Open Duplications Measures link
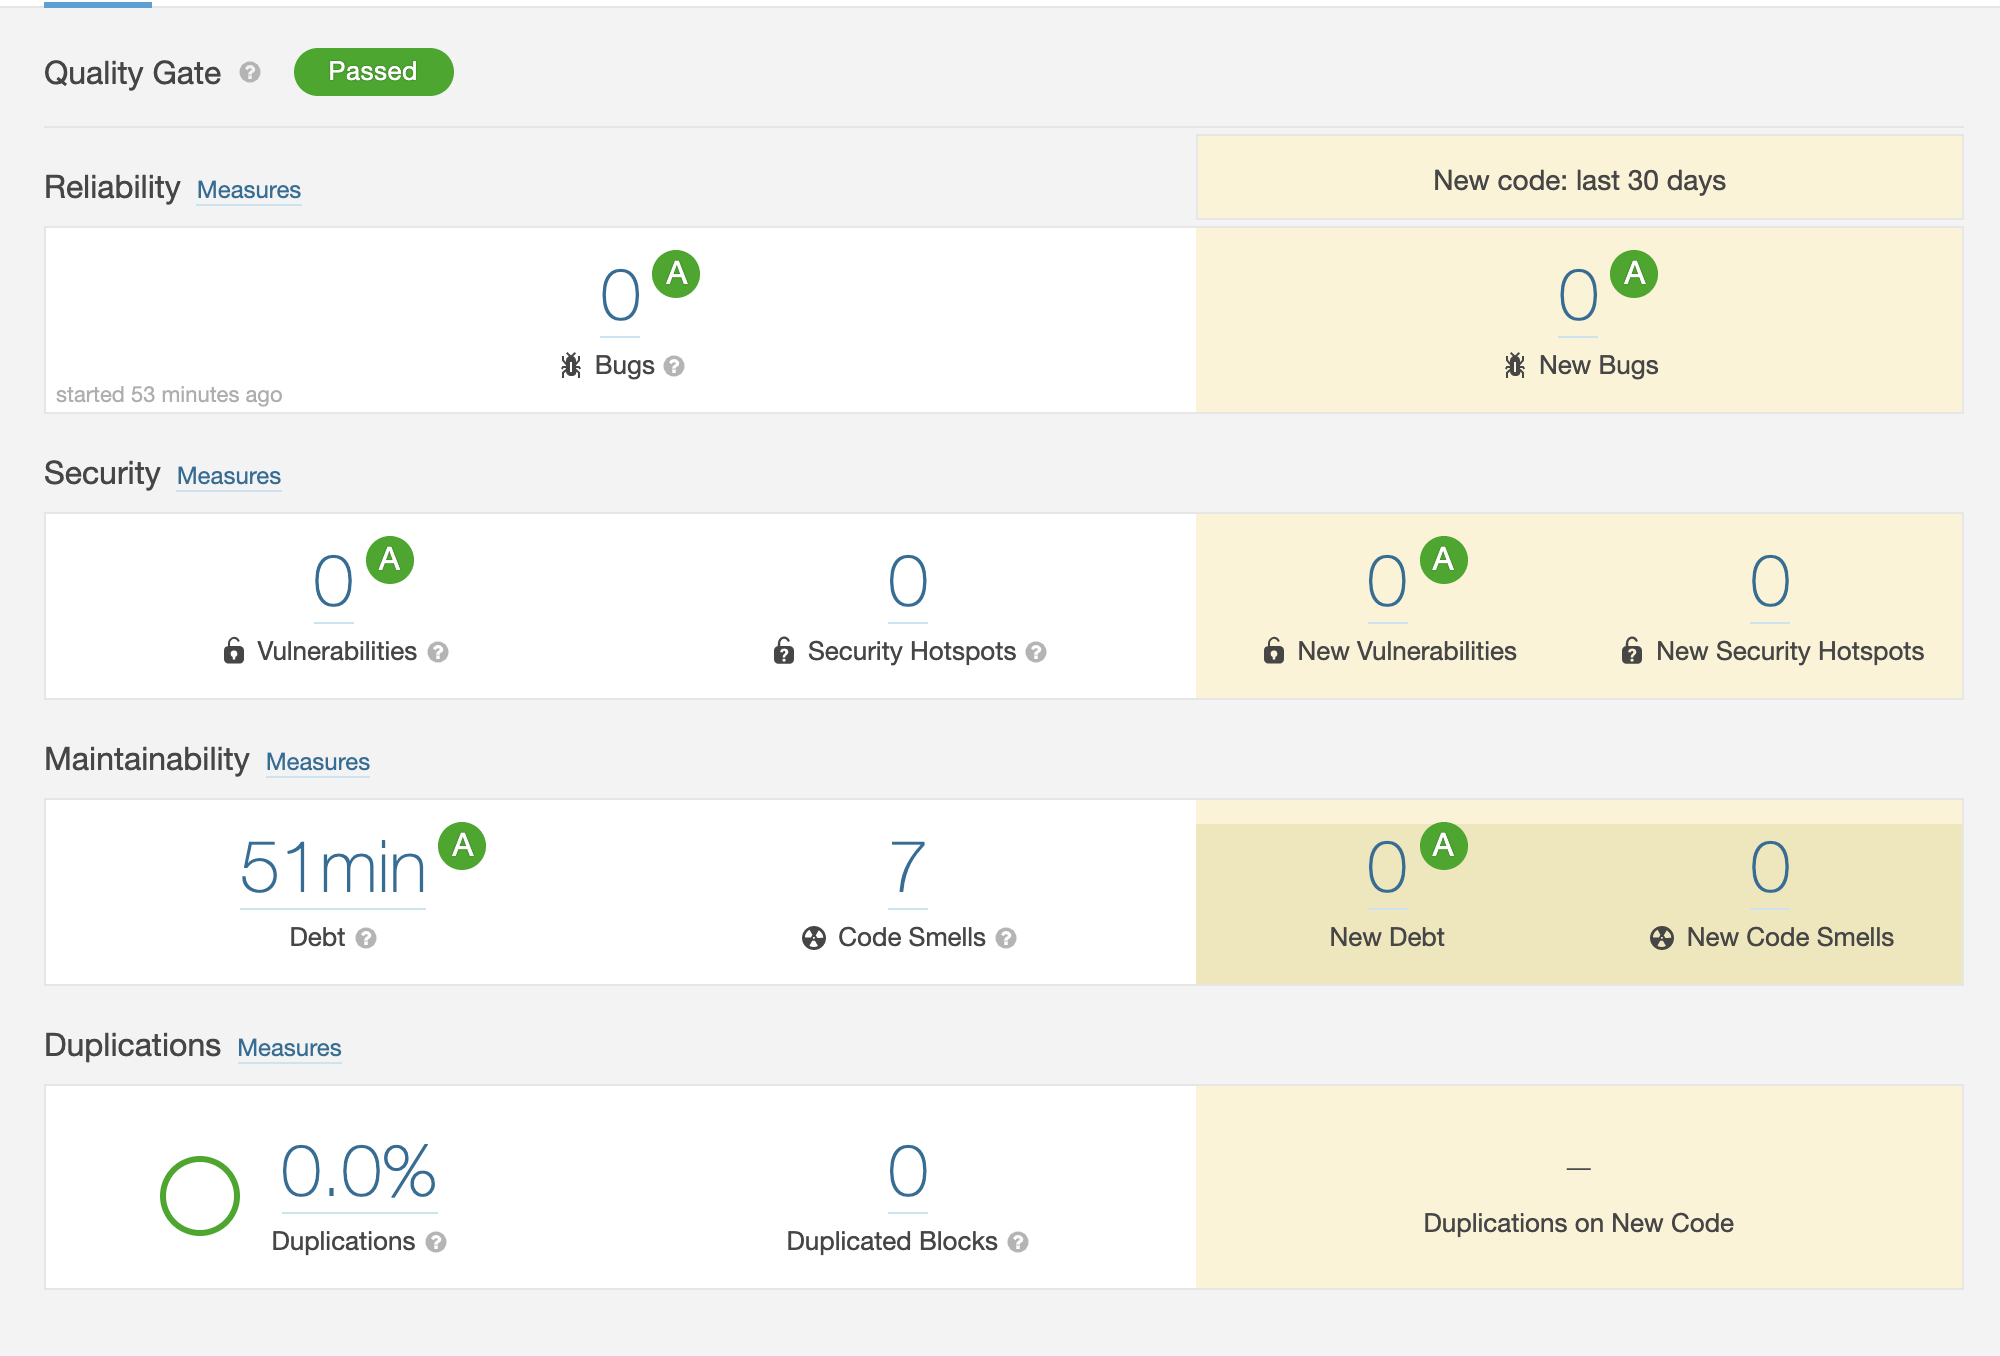Viewport: 2000px width, 1356px height. 289,1048
